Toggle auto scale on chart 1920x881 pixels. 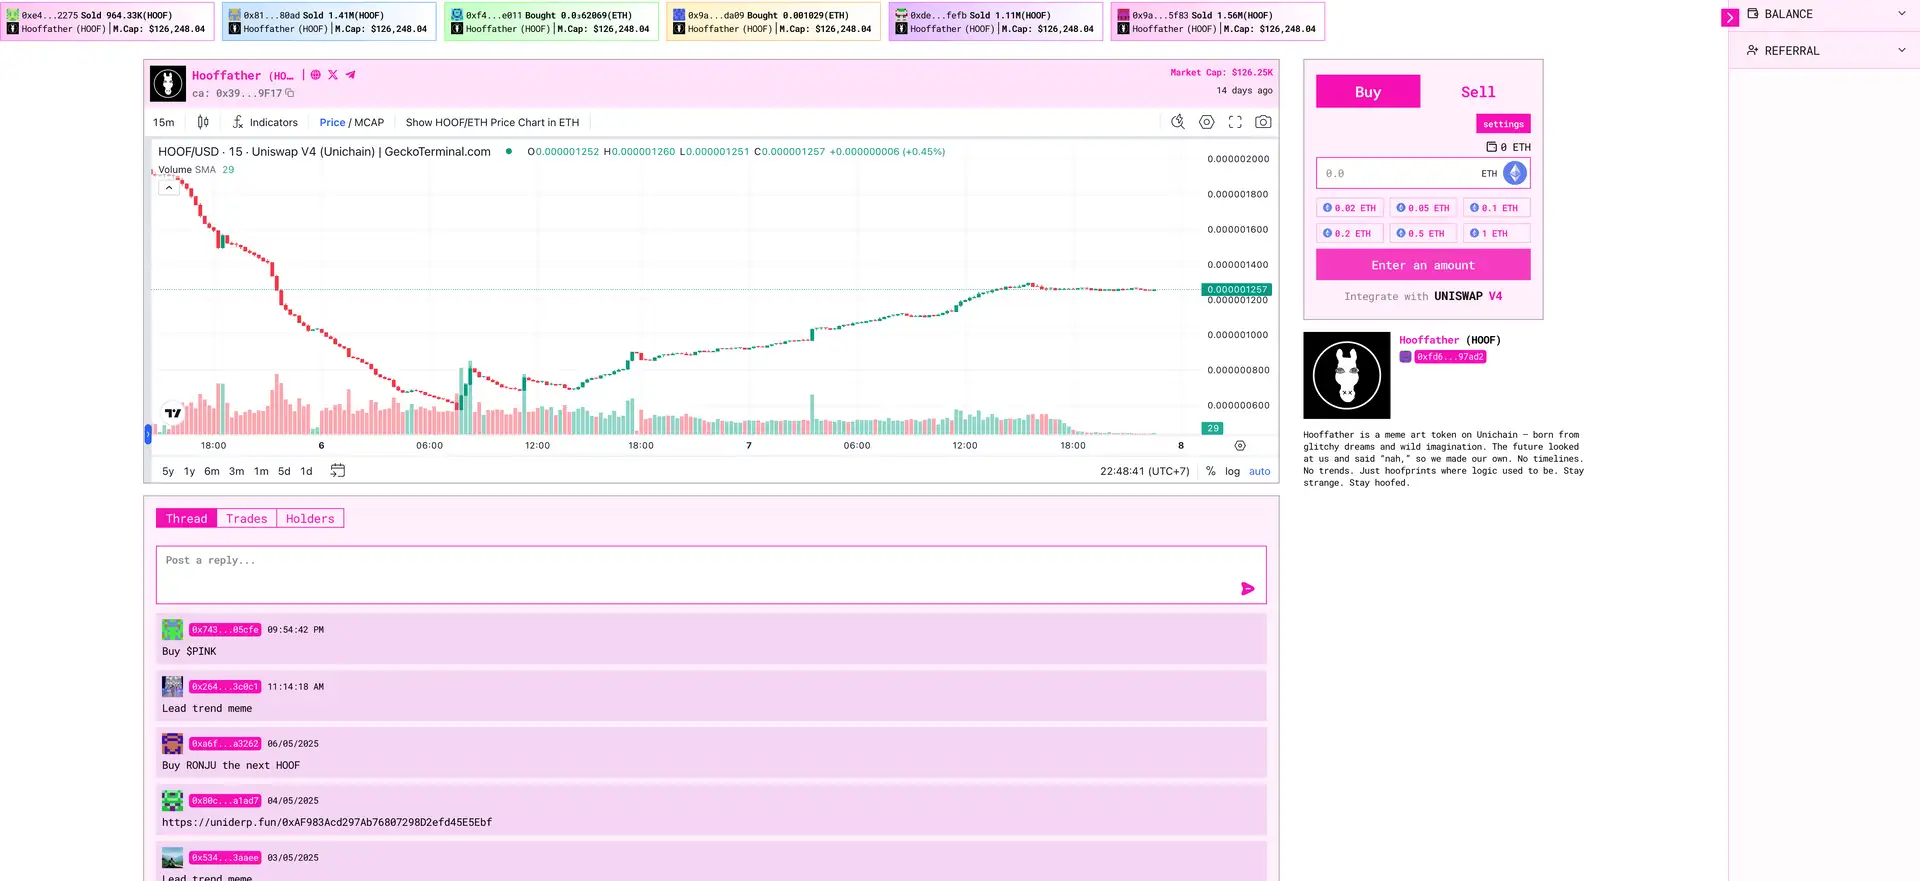[1259, 471]
